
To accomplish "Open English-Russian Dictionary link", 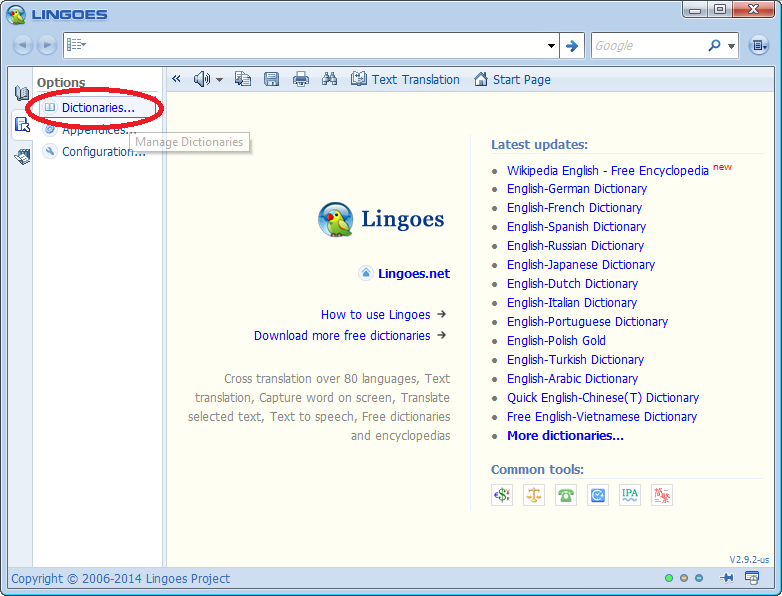I will pyautogui.click(x=575, y=245).
